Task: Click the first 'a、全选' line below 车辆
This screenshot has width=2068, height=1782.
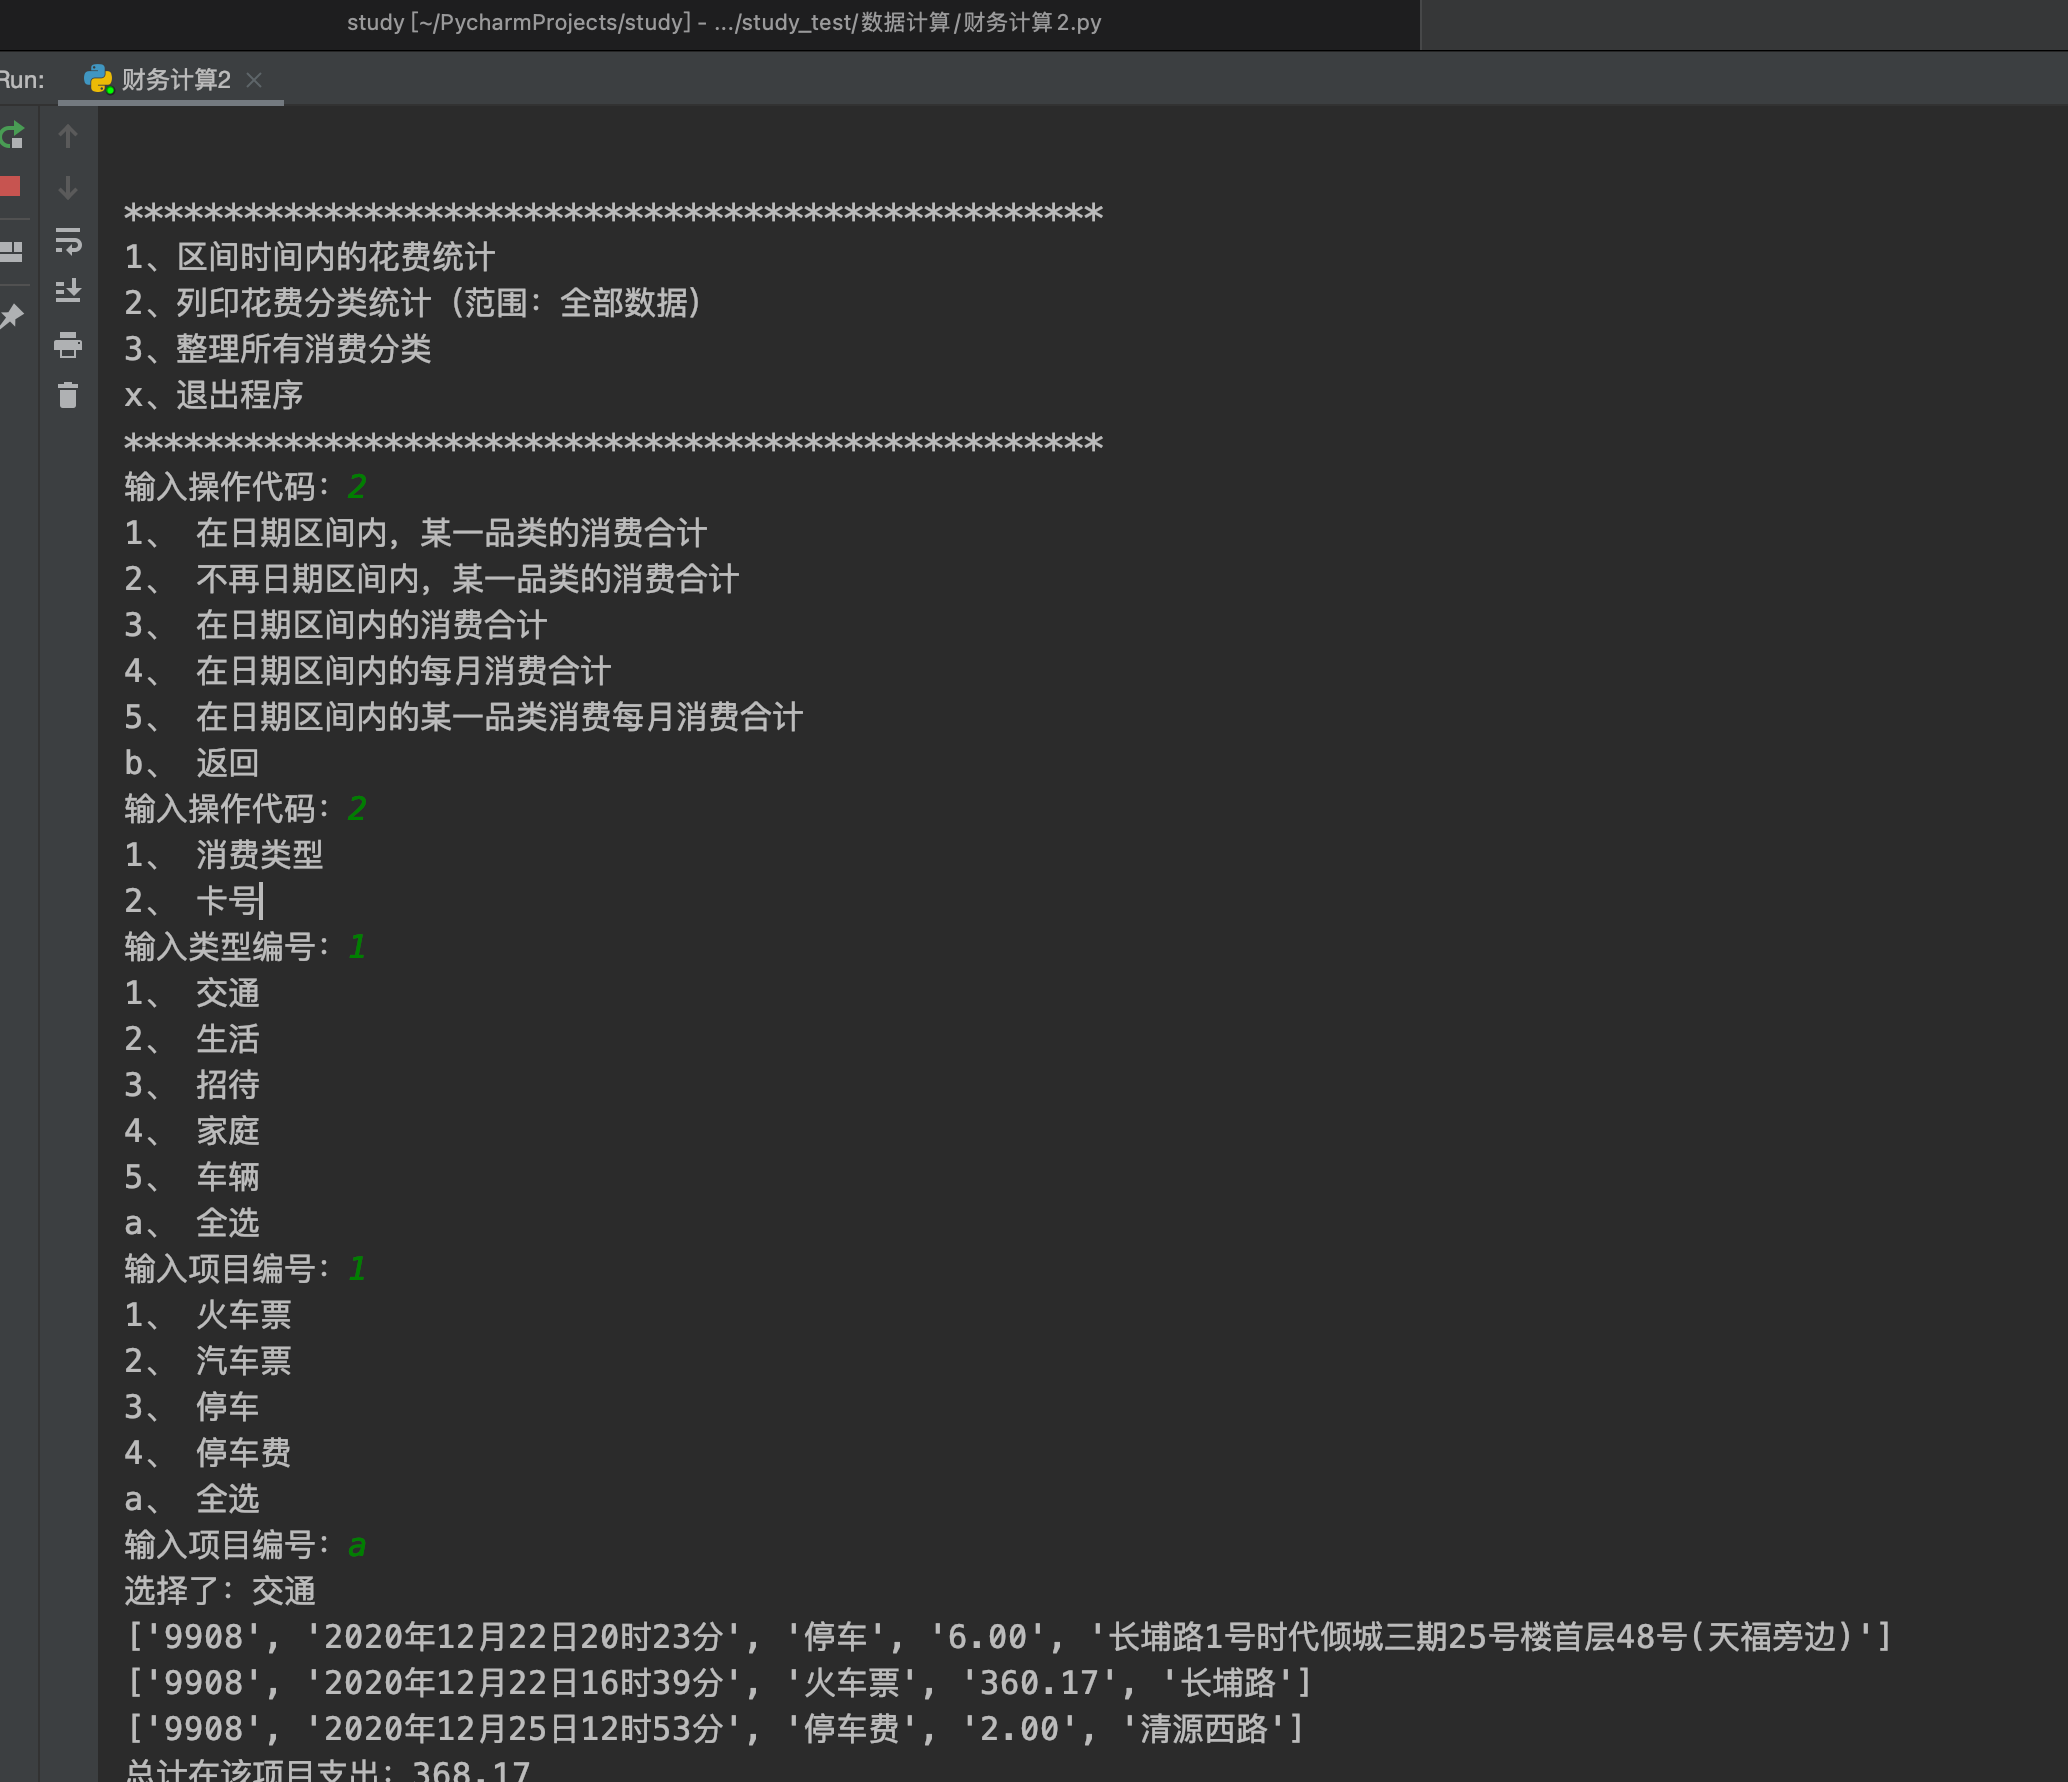Action: coord(191,1223)
